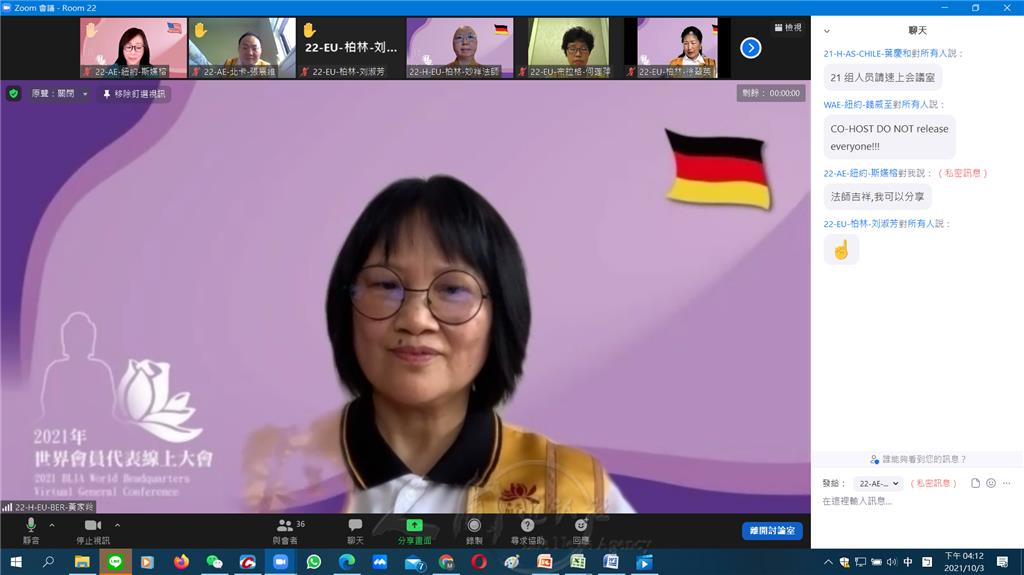Open Excel from taskbar

pyautogui.click(x=578, y=562)
